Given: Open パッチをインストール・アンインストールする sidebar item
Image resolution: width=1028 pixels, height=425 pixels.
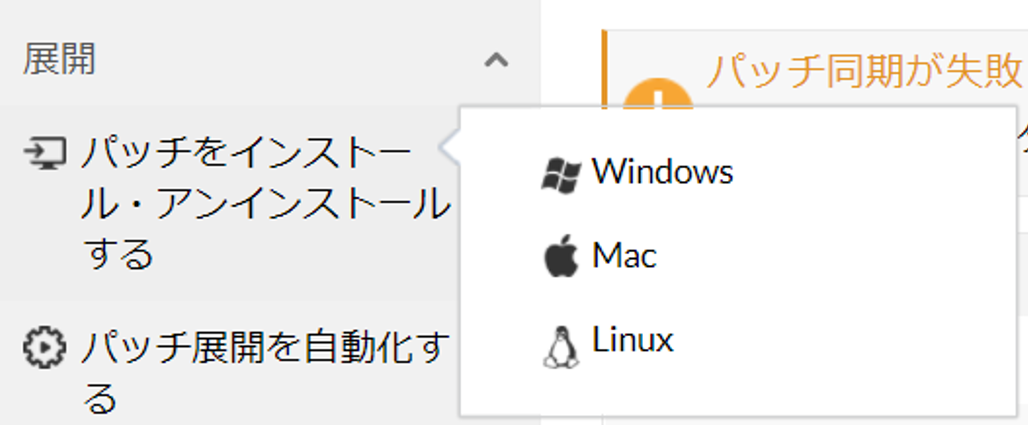Looking at the screenshot, I should point(231,203).
